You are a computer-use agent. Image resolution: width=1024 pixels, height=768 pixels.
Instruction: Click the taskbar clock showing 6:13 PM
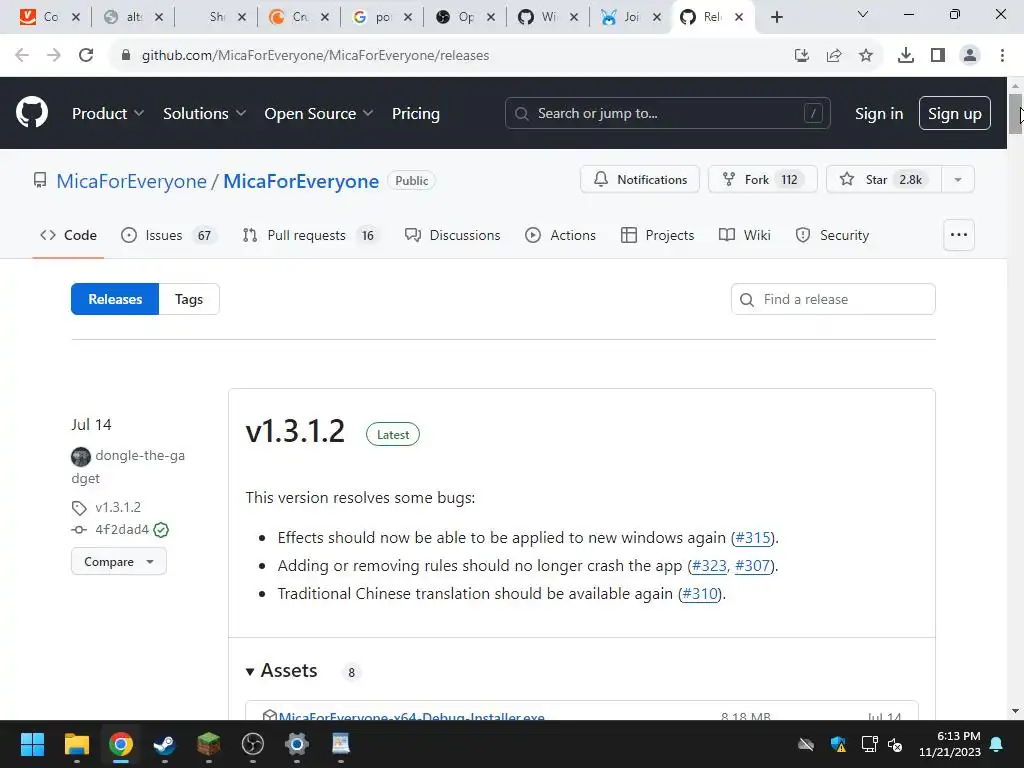pyautogui.click(x=950, y=744)
